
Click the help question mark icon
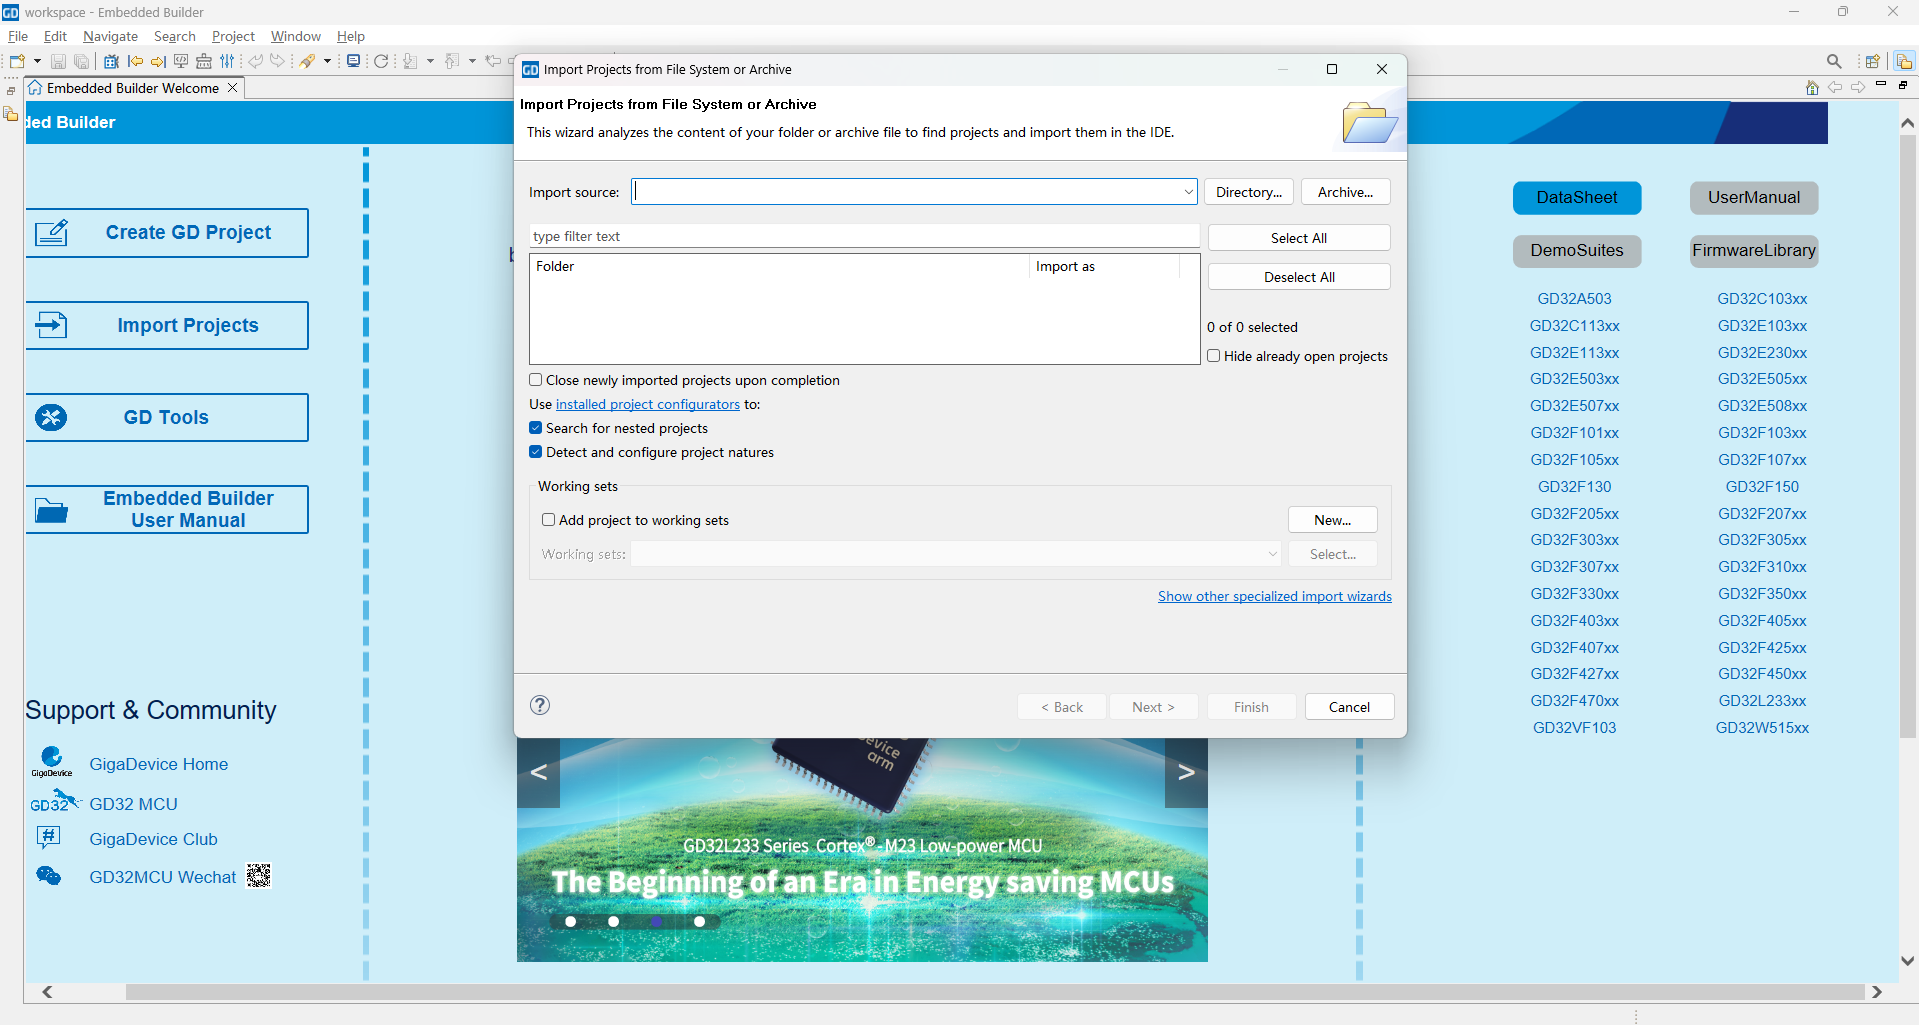[540, 705]
